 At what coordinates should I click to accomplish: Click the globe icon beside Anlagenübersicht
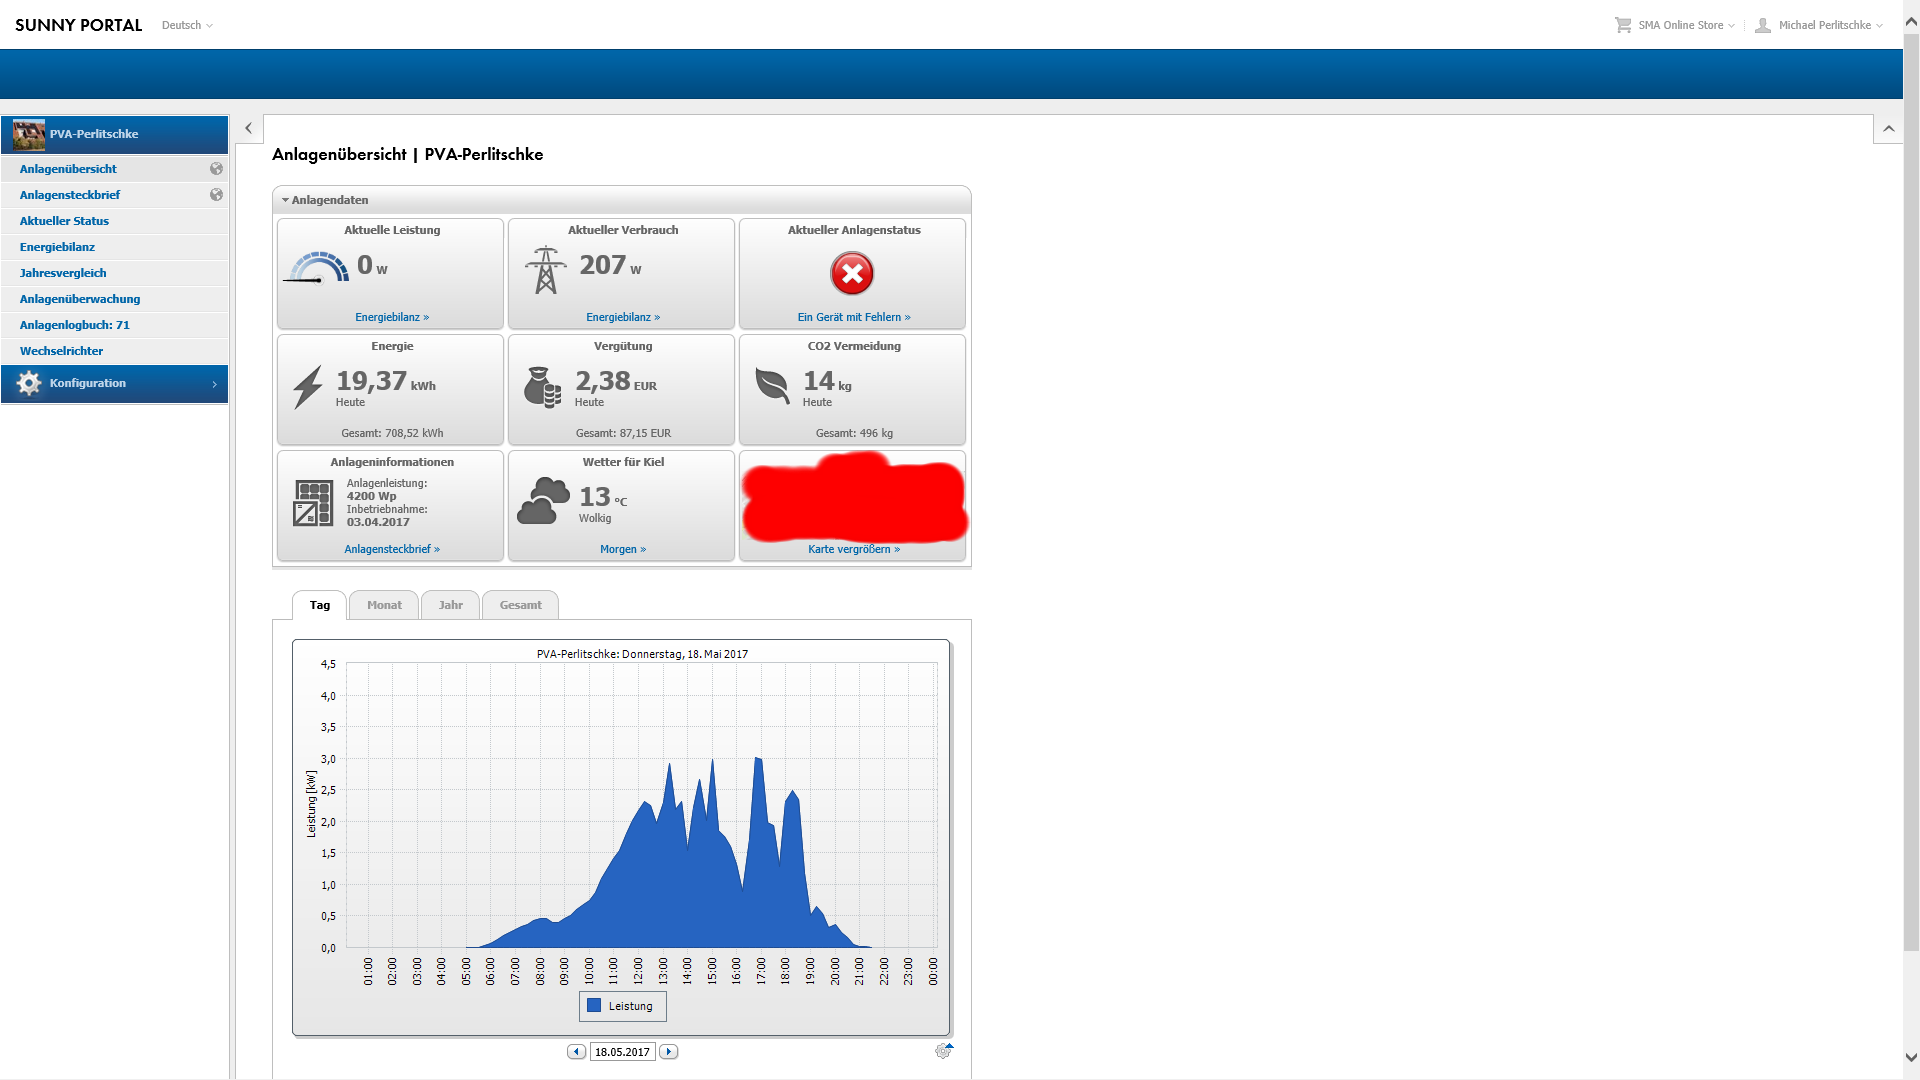[x=216, y=169]
